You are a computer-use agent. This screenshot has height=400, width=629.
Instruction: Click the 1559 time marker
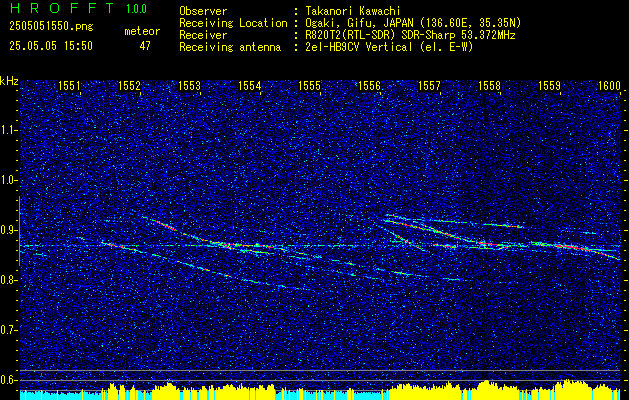click(x=550, y=85)
